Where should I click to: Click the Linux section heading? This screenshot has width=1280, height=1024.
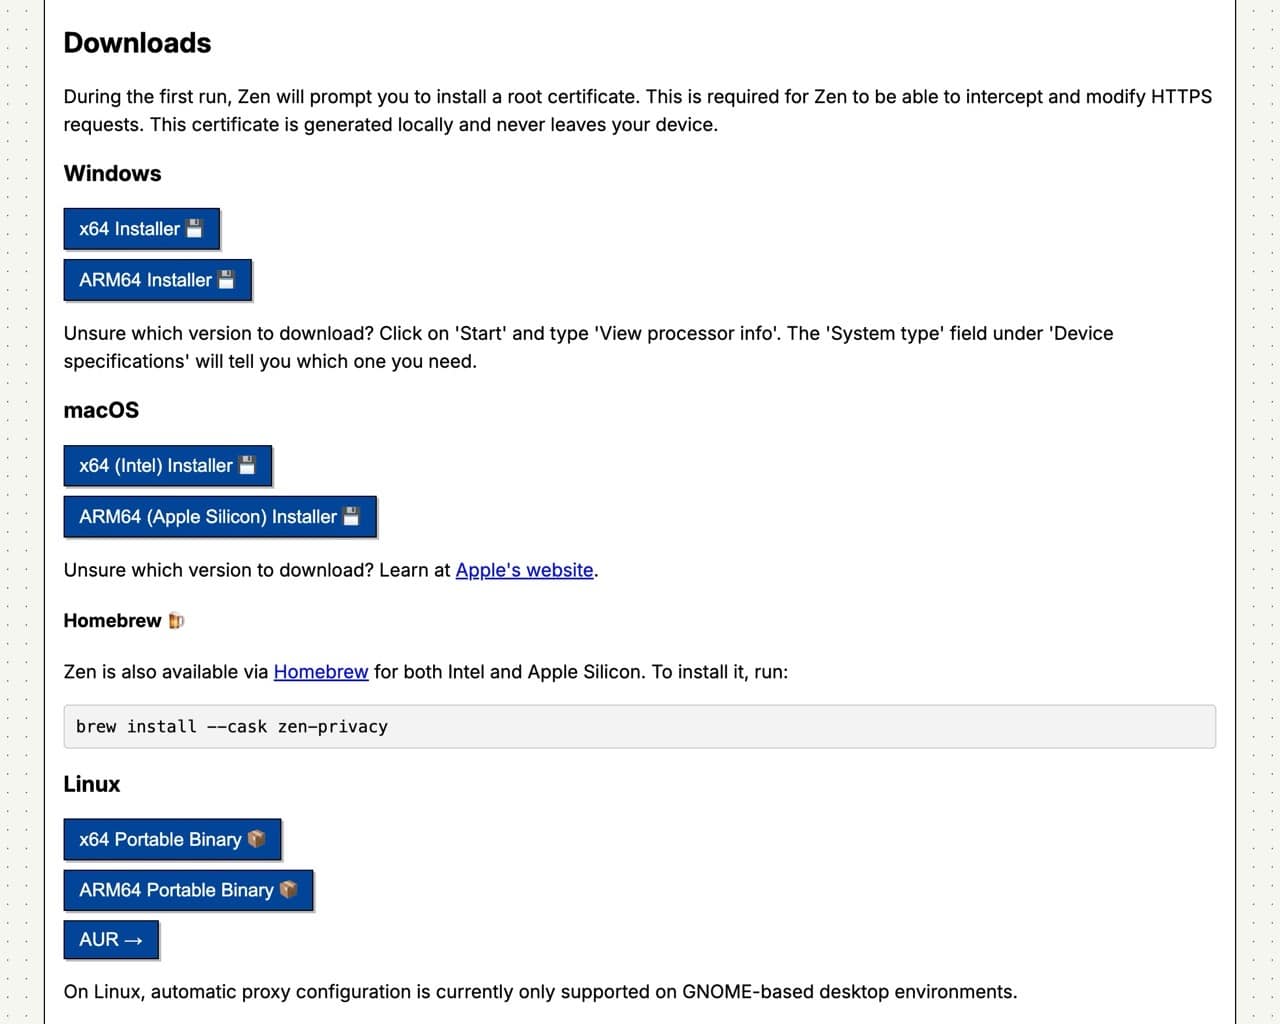92,784
